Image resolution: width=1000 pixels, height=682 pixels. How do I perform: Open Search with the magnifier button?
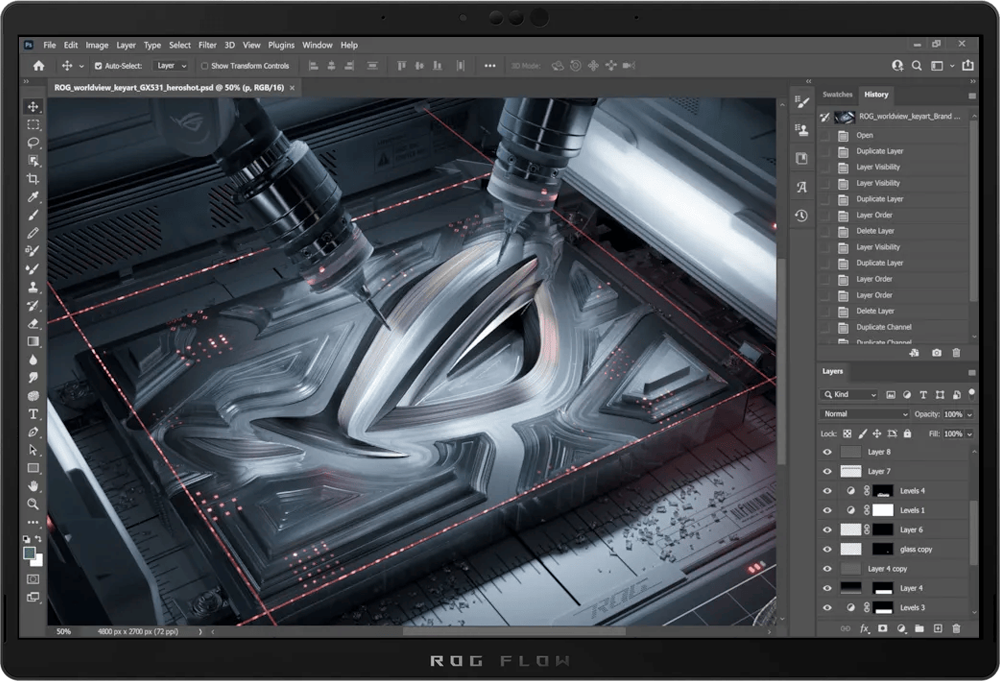[916, 66]
